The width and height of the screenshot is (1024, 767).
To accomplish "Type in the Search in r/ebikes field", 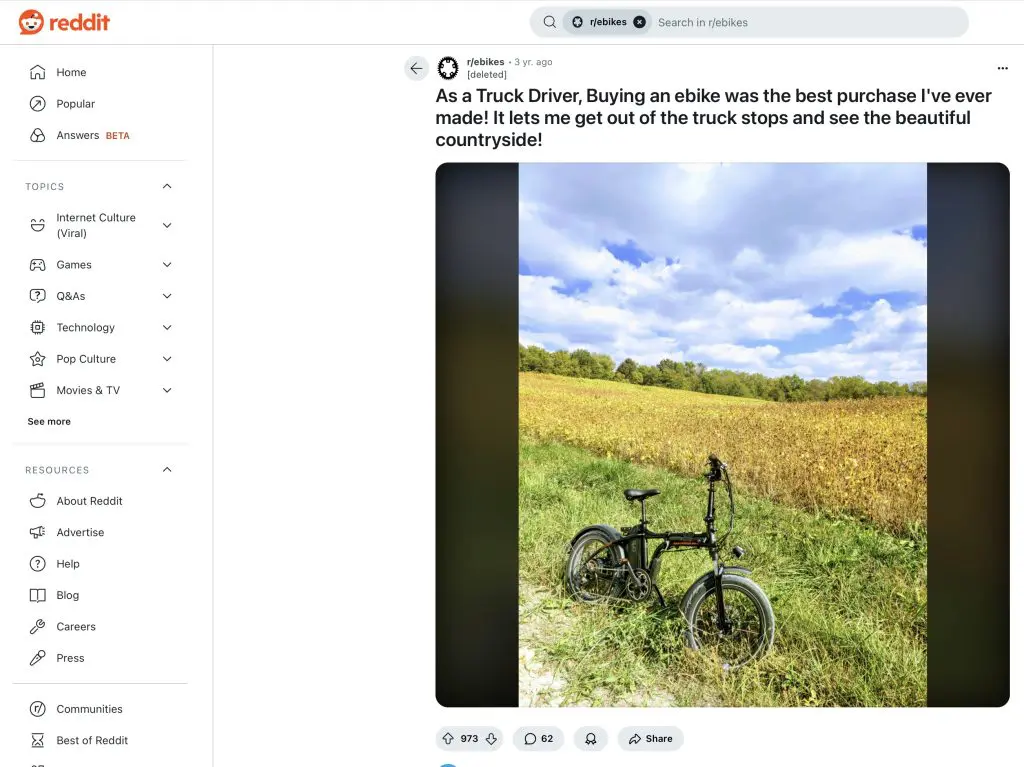I will [800, 22].
